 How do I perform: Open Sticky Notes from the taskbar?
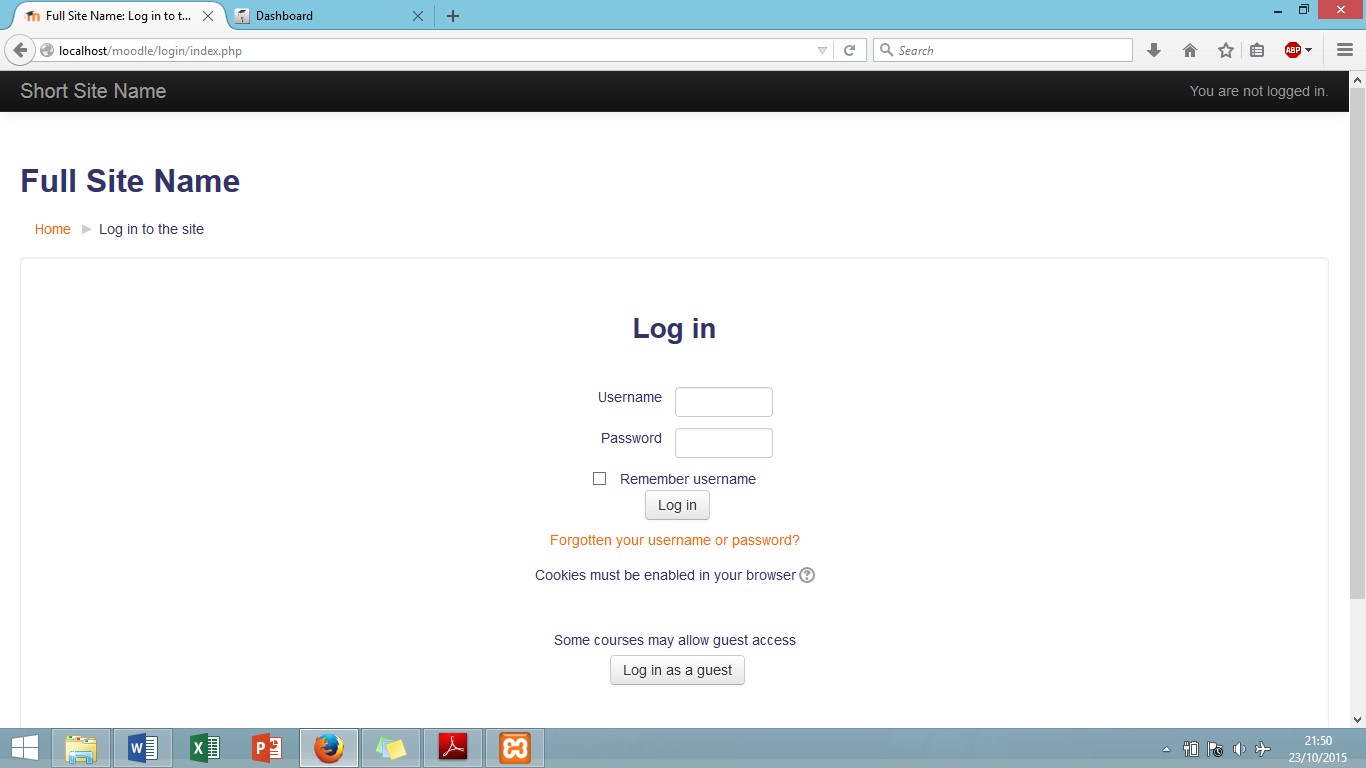point(391,748)
